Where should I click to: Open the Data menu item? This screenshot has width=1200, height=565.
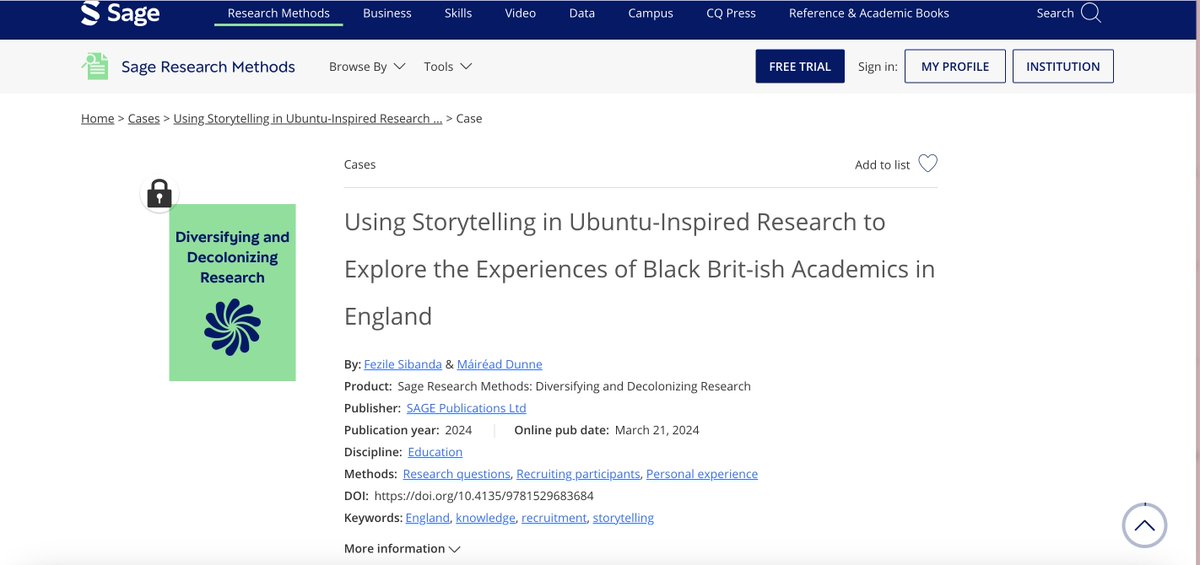point(582,13)
